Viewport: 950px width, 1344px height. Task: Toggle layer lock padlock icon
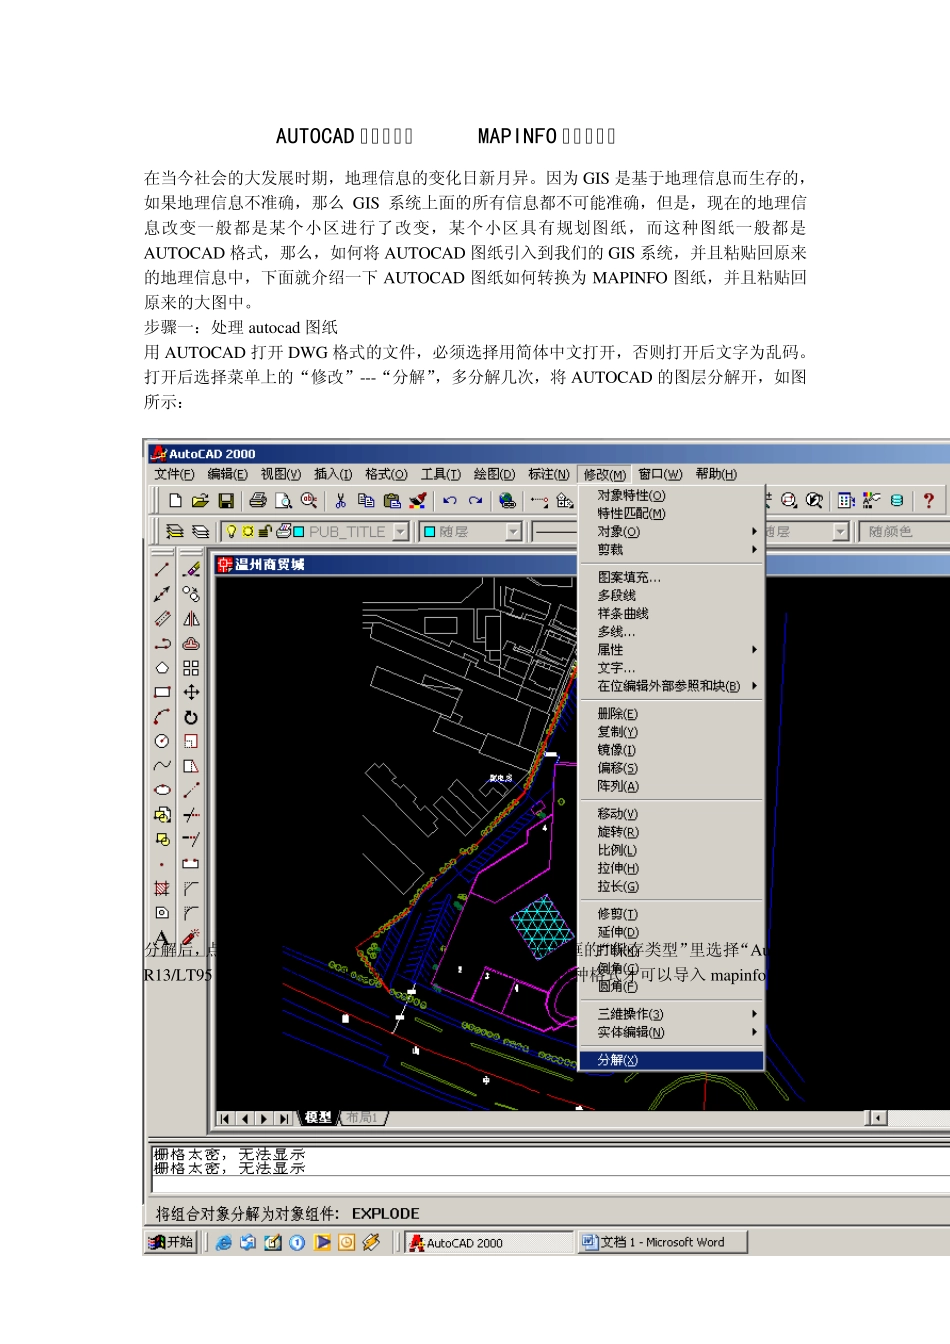[265, 532]
